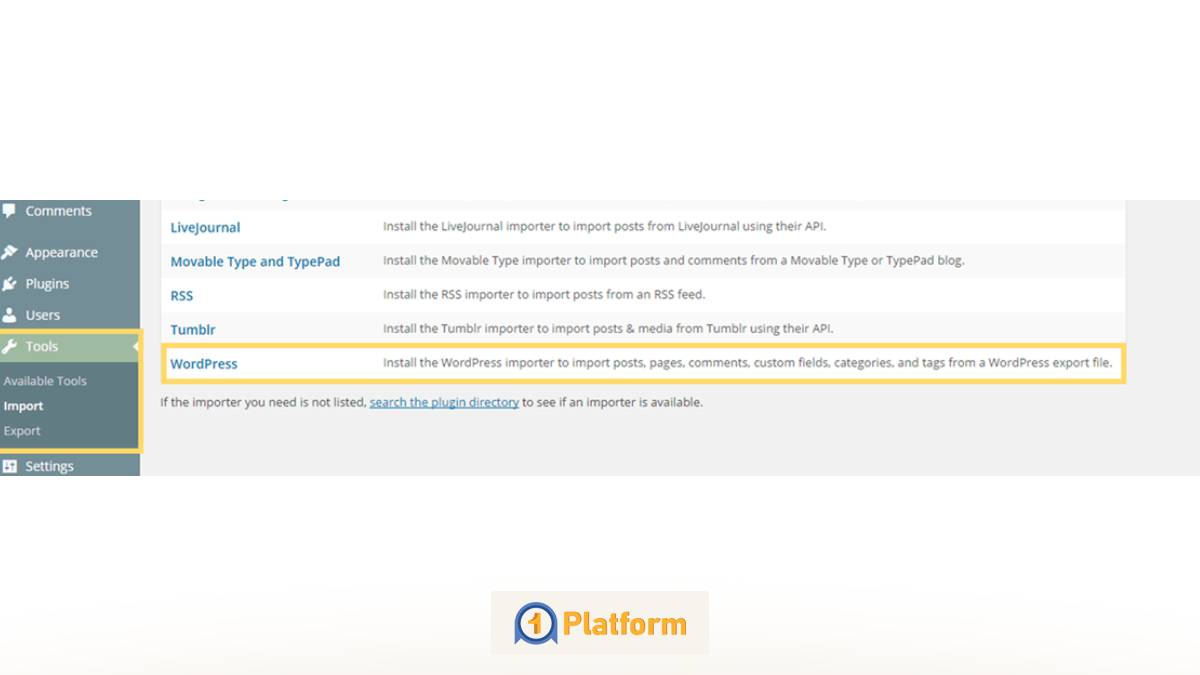Click the 1Platform logo badge
The width and height of the screenshot is (1200, 675).
coord(600,623)
